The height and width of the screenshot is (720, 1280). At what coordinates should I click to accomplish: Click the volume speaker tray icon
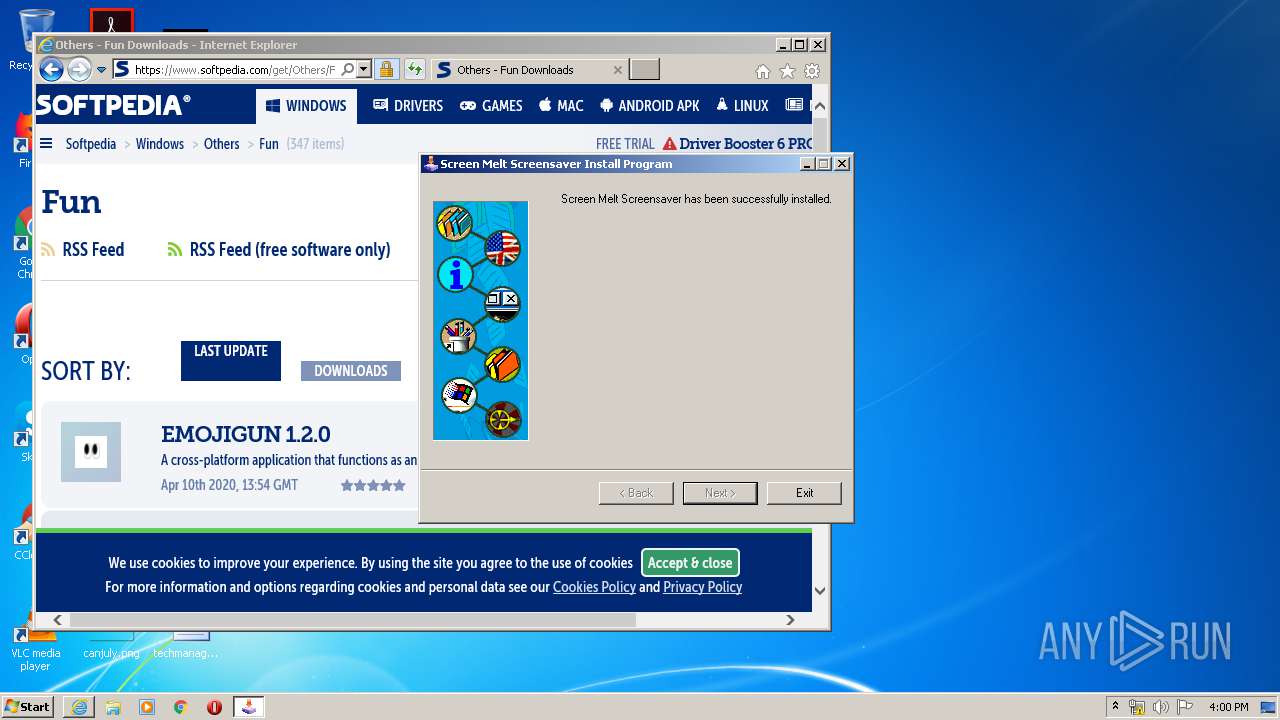click(1160, 707)
